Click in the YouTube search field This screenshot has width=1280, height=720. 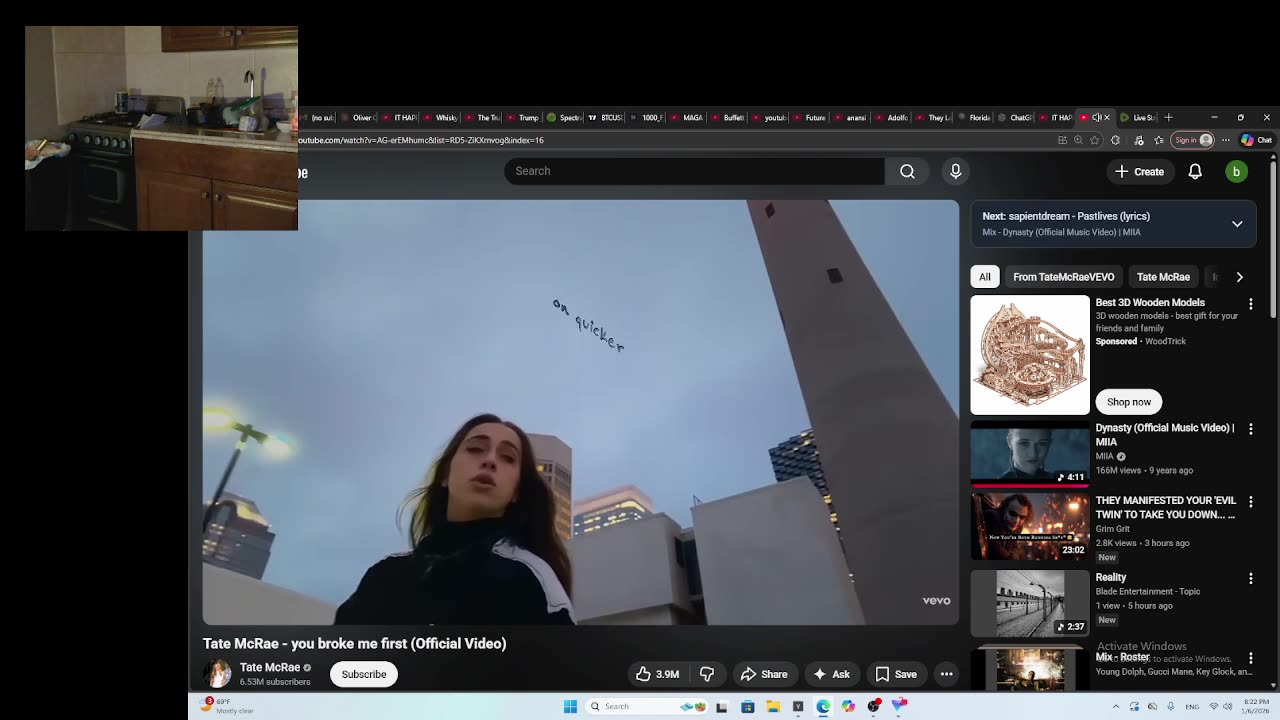point(694,171)
